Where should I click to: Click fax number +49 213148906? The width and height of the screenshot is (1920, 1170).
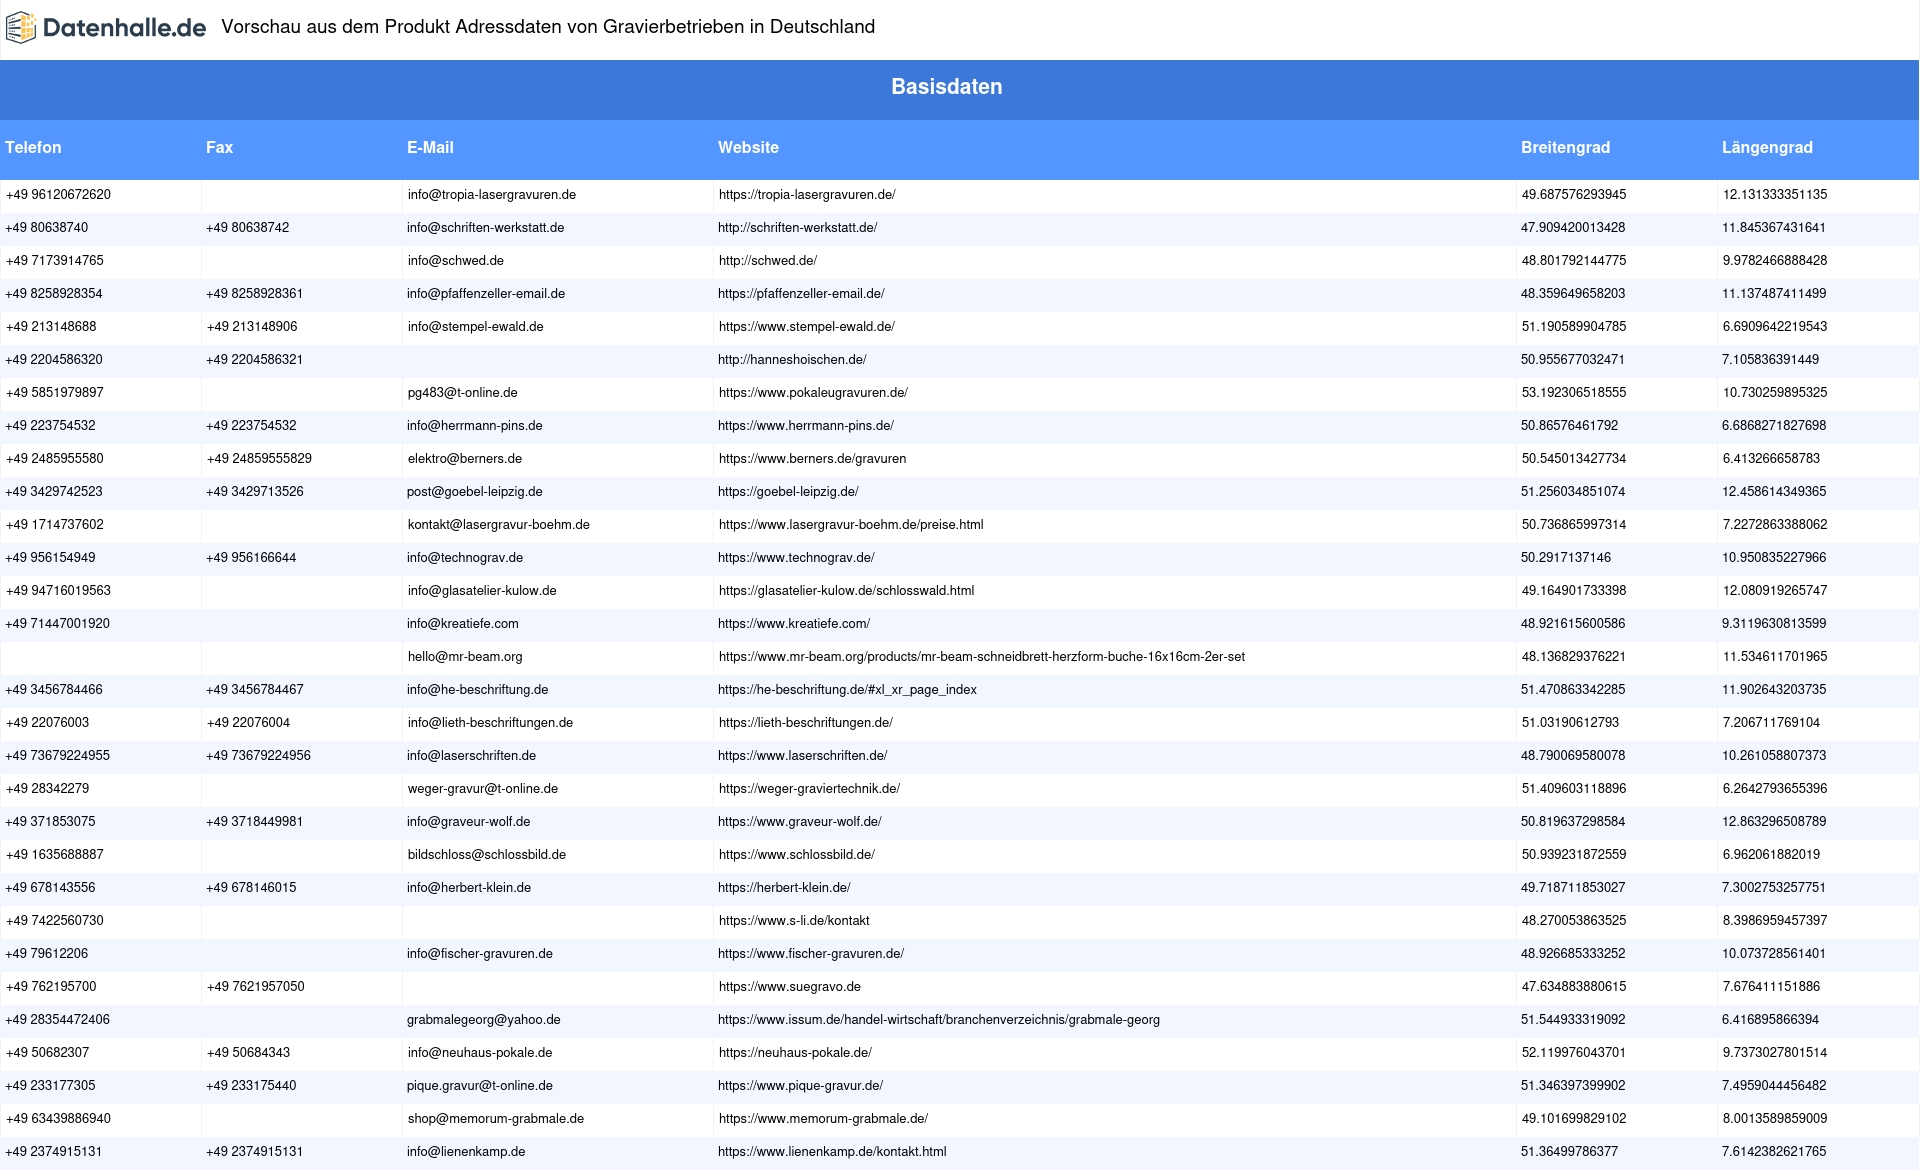click(x=252, y=327)
